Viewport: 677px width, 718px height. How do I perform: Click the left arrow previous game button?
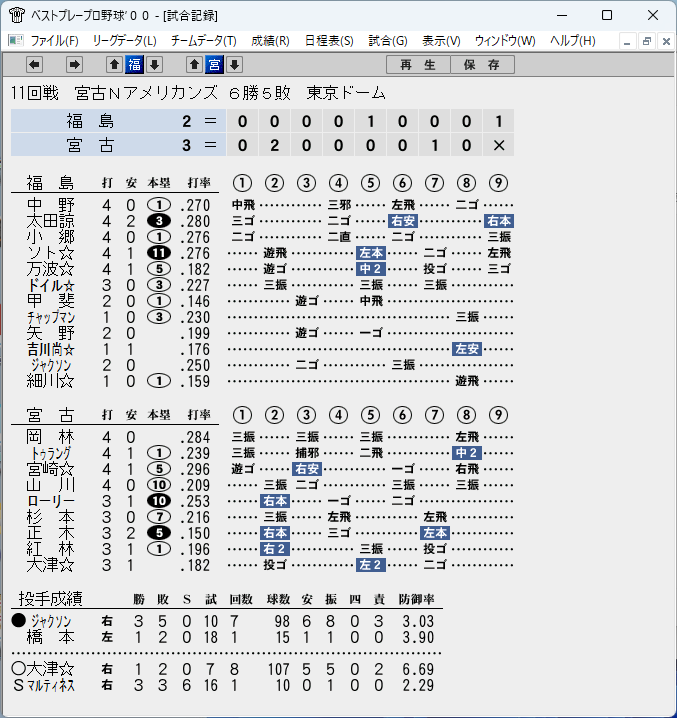[x=34, y=65]
